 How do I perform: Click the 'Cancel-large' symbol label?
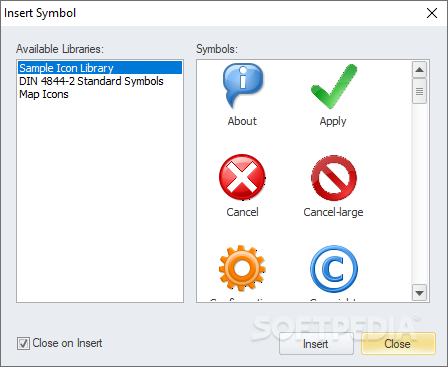(x=333, y=212)
